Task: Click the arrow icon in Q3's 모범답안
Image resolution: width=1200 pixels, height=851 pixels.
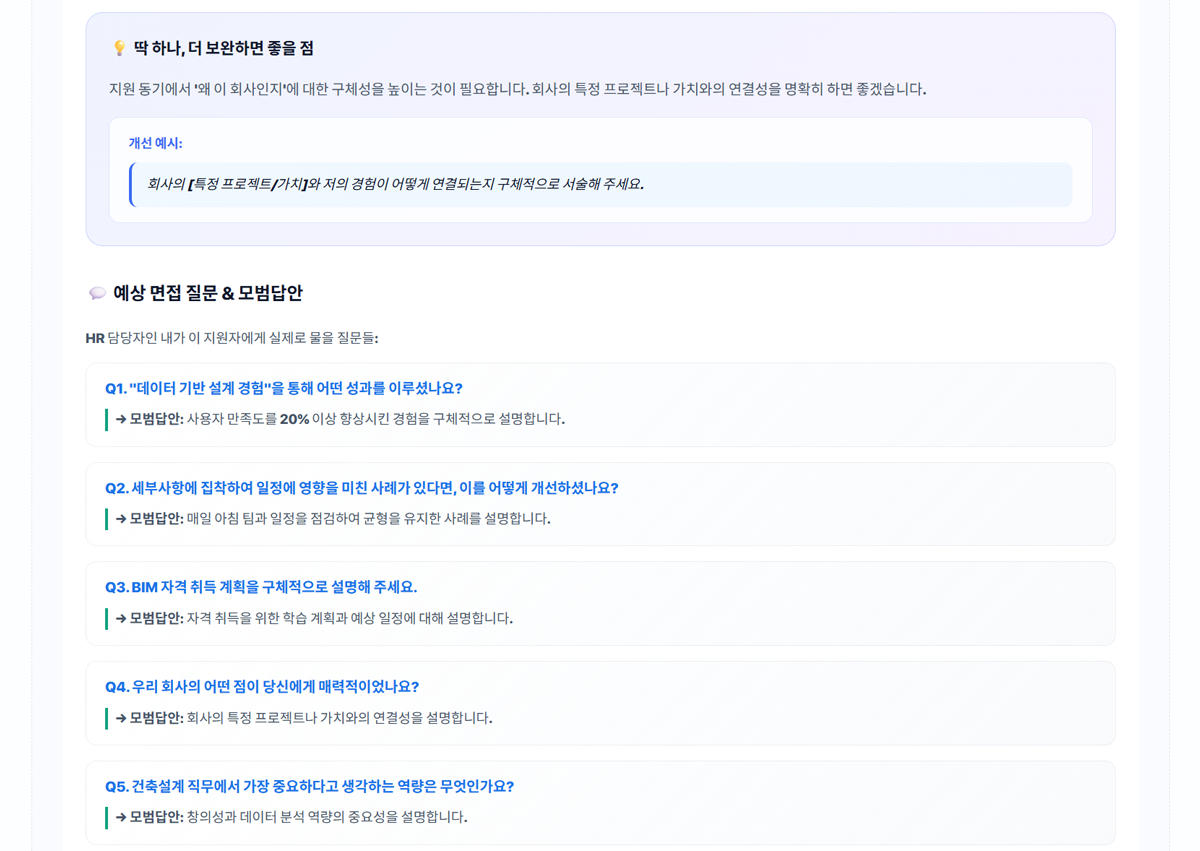Action: (120, 618)
